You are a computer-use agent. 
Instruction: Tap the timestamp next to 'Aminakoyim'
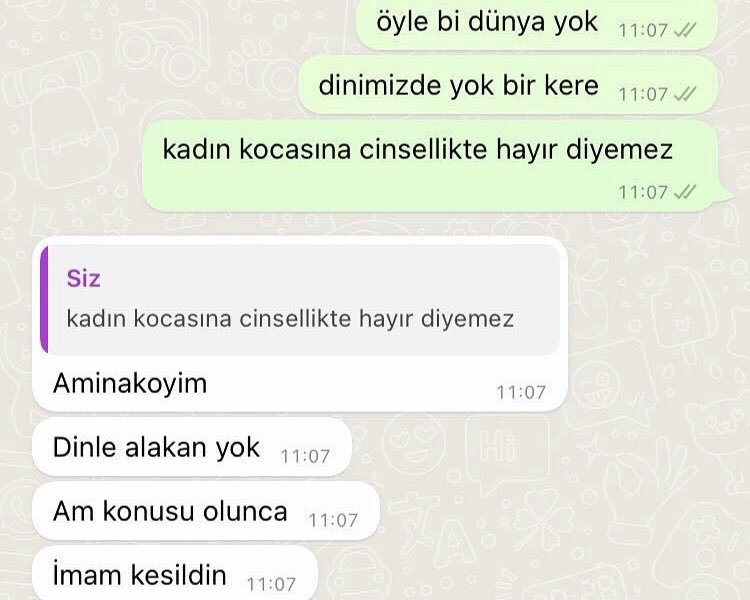coord(521,392)
